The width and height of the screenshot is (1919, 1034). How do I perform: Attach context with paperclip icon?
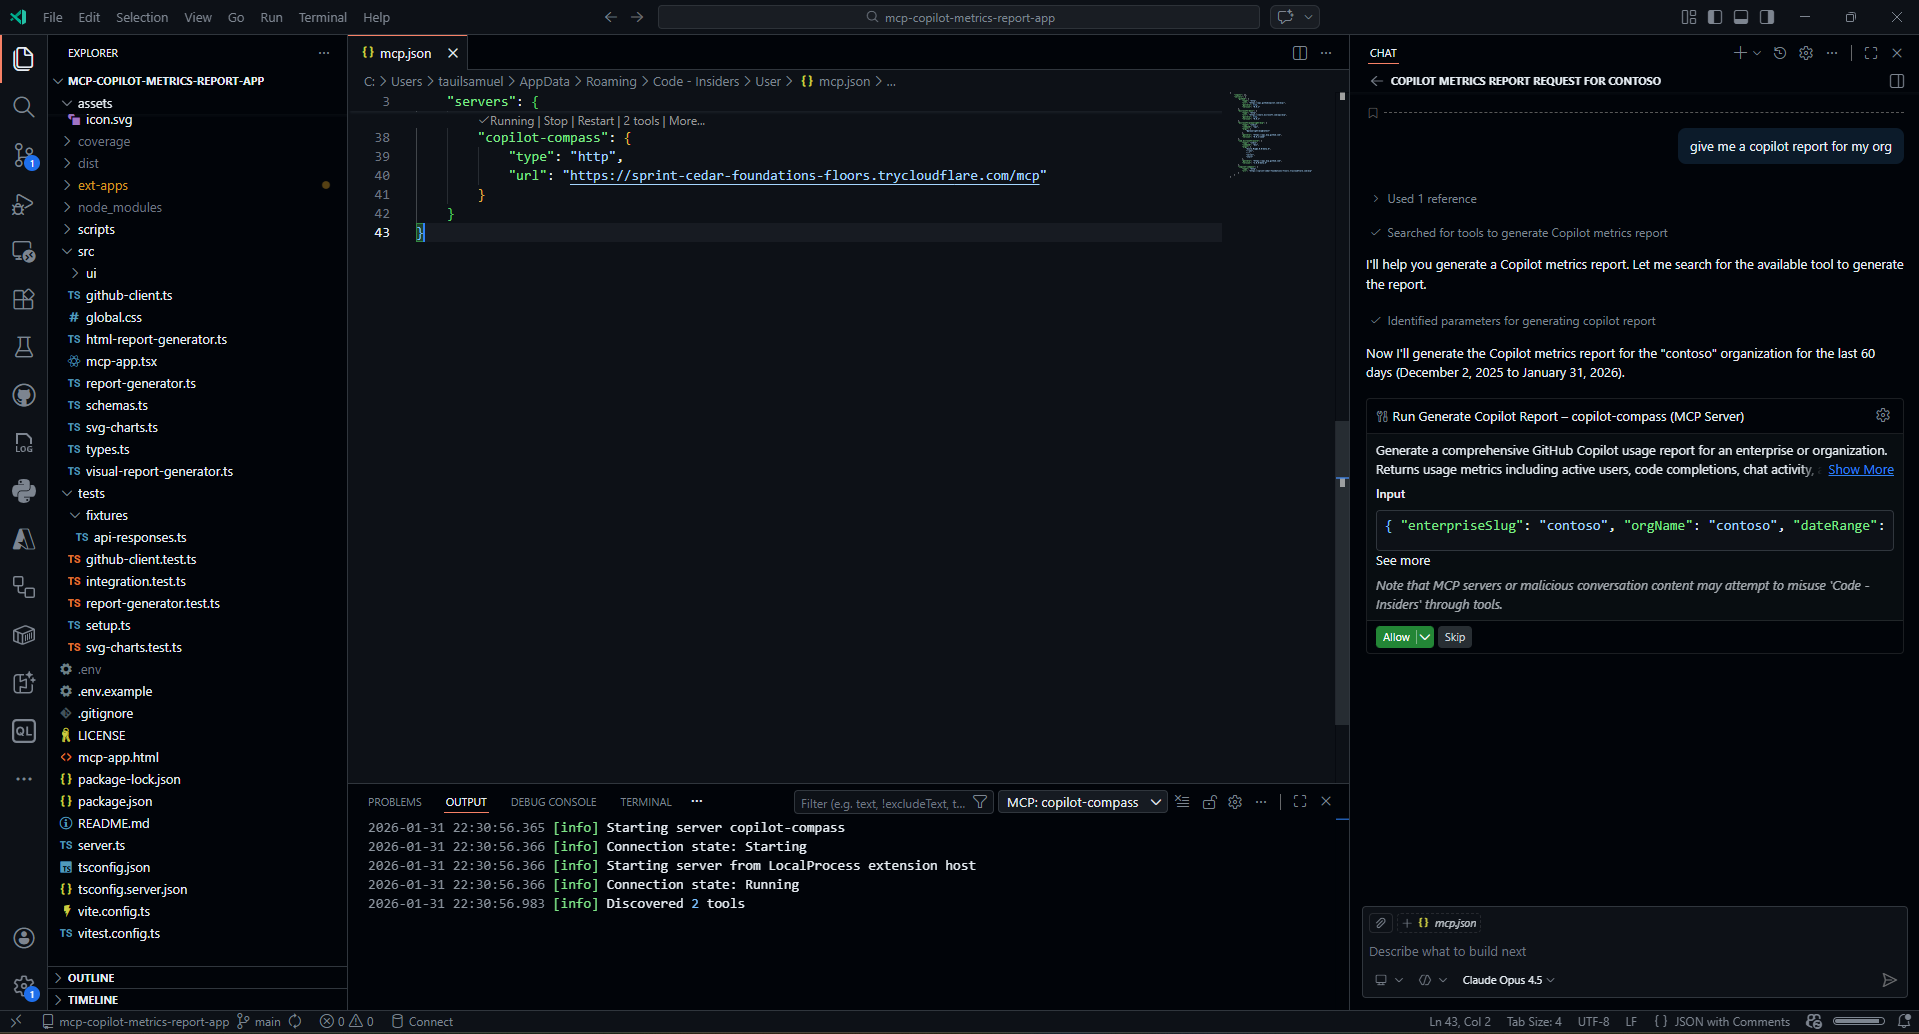pos(1381,923)
